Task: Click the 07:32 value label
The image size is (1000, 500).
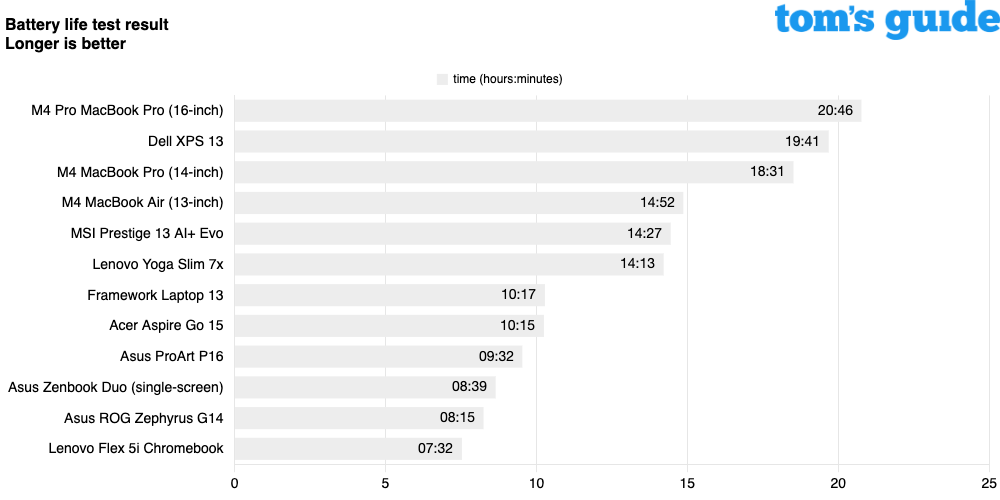Action: pyautogui.click(x=436, y=448)
